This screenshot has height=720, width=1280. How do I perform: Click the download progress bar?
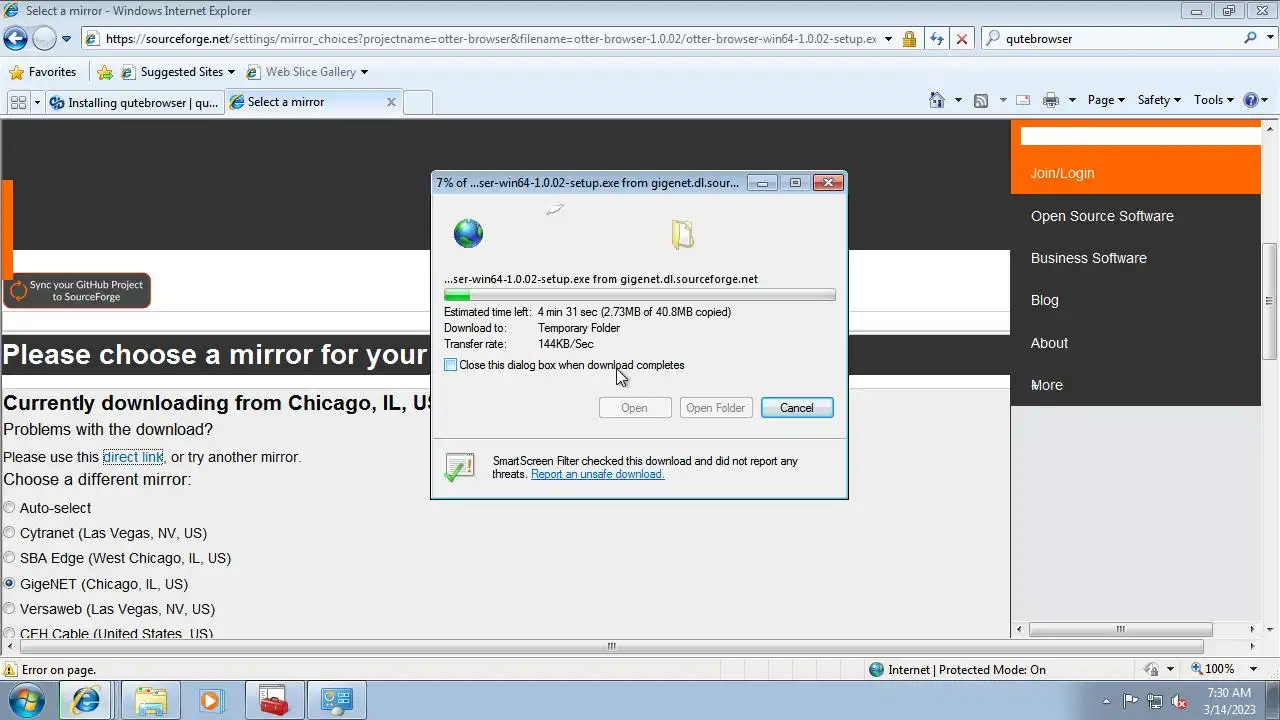[x=640, y=295]
